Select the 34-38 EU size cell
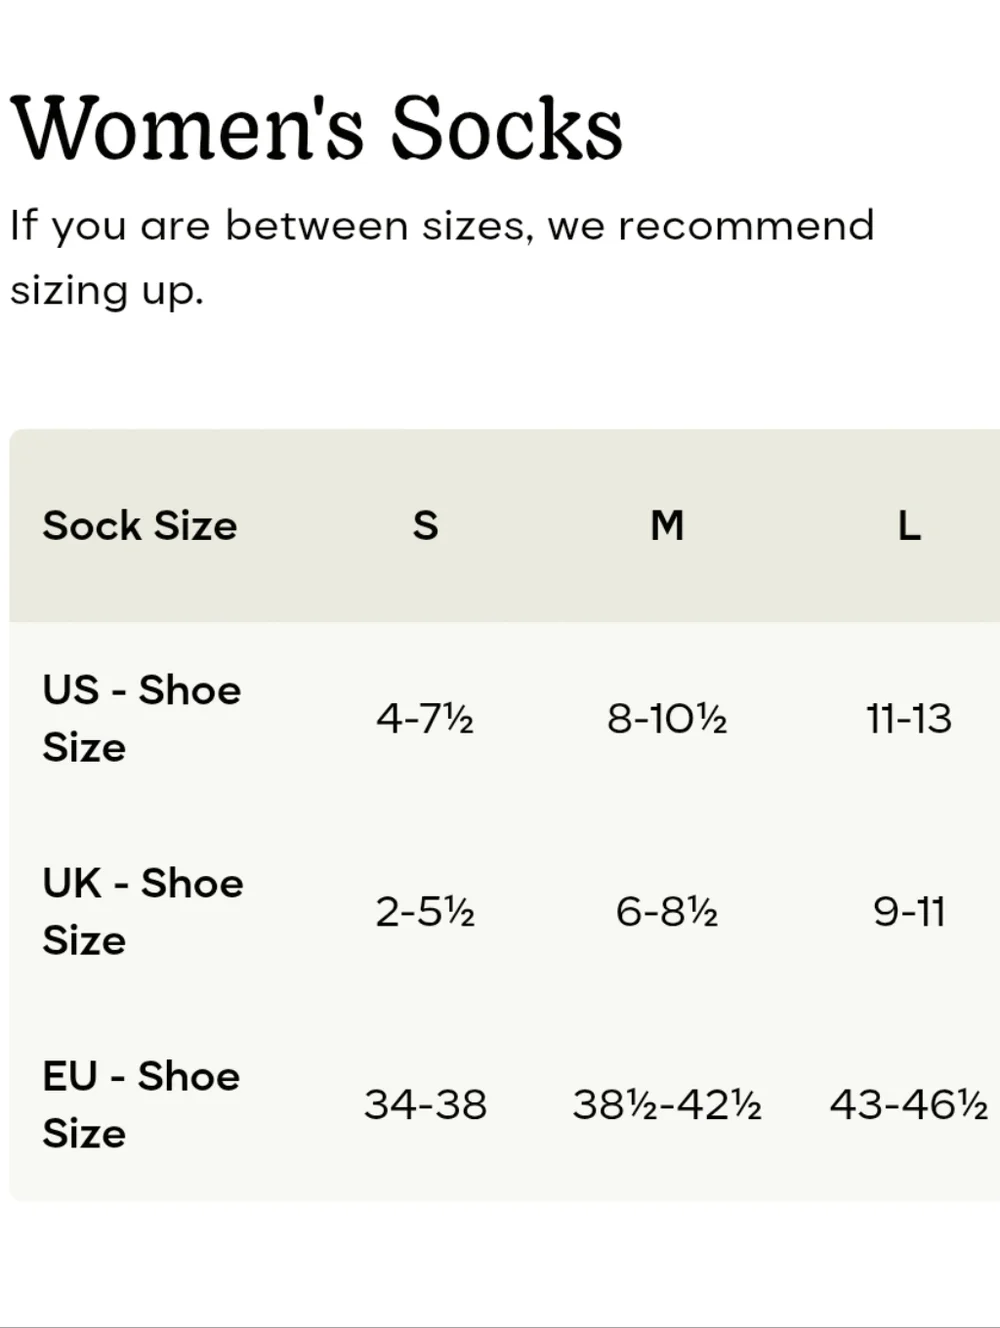 pyautogui.click(x=425, y=1104)
